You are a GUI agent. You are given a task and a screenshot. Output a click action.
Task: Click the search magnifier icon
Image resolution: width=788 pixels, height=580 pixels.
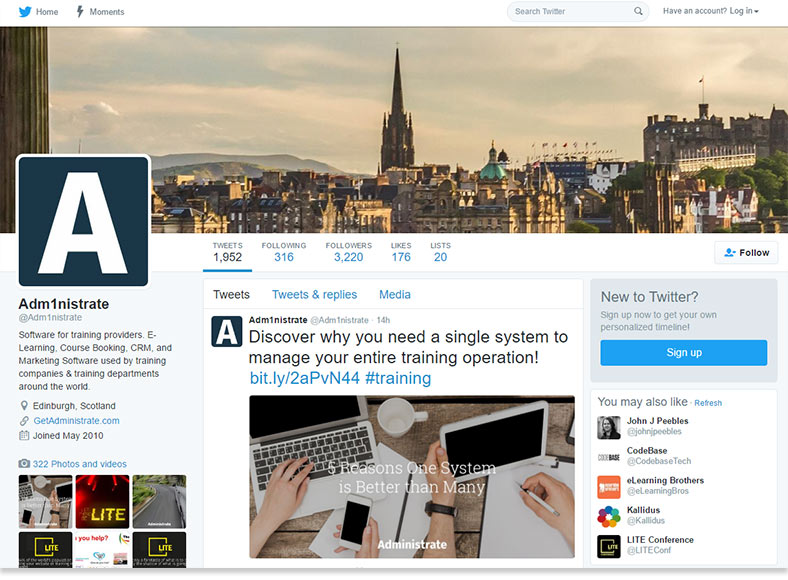638,11
